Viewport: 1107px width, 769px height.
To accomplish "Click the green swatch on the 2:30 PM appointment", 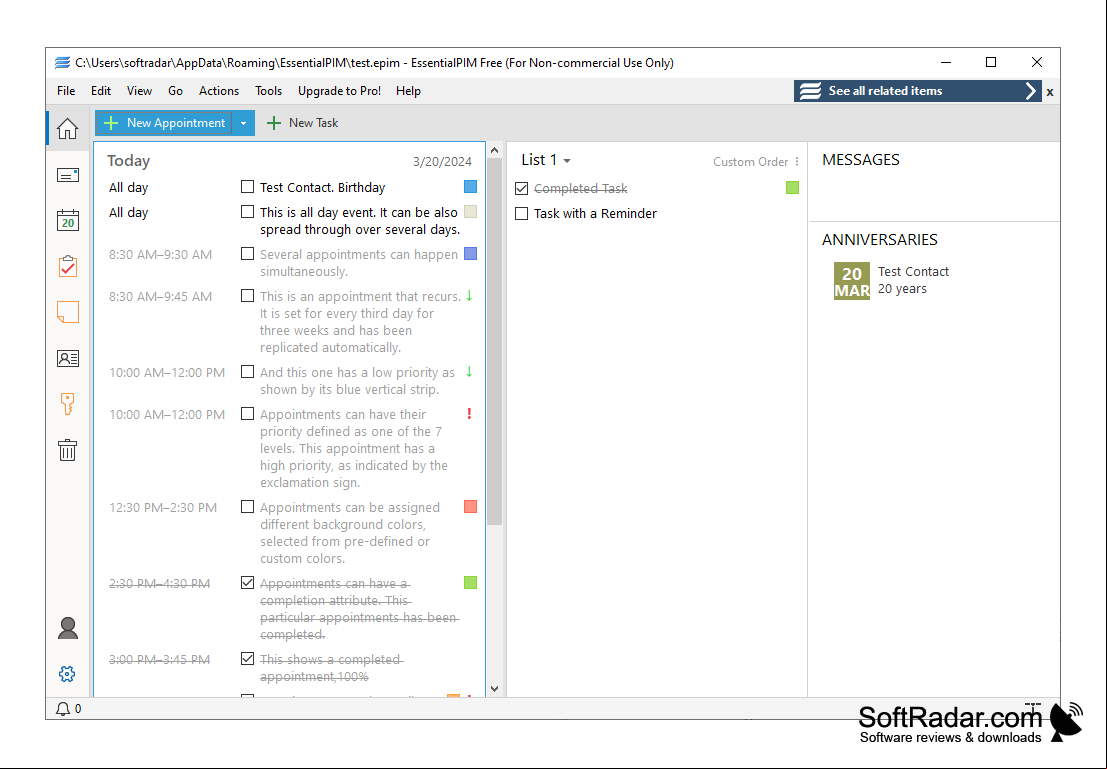I will click(x=470, y=583).
